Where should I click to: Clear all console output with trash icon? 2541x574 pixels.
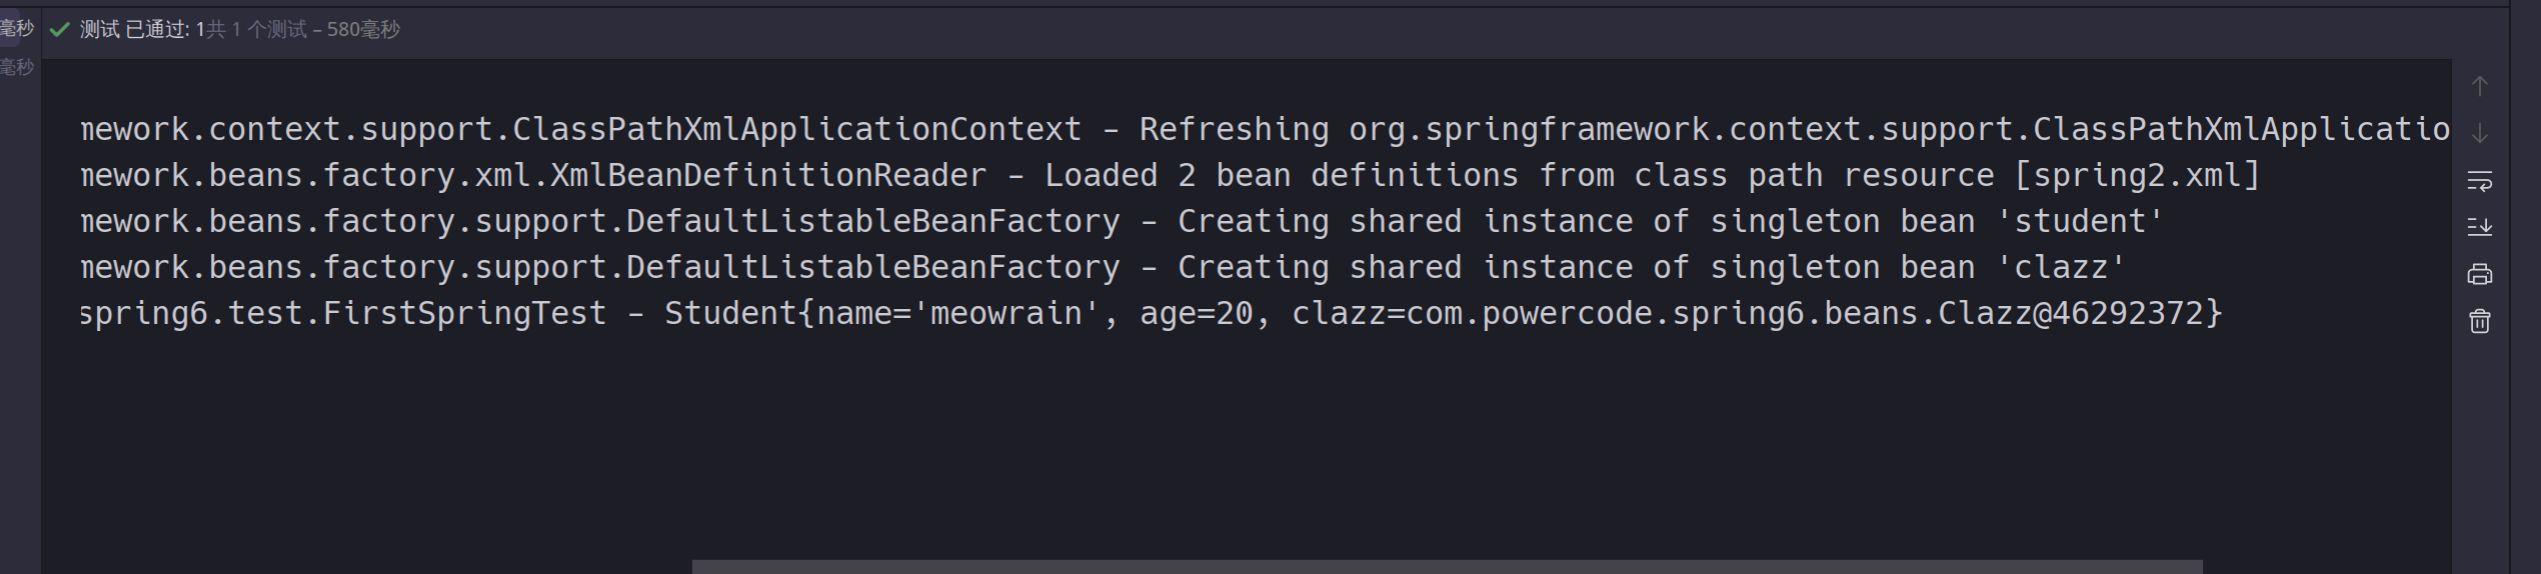point(2479,321)
